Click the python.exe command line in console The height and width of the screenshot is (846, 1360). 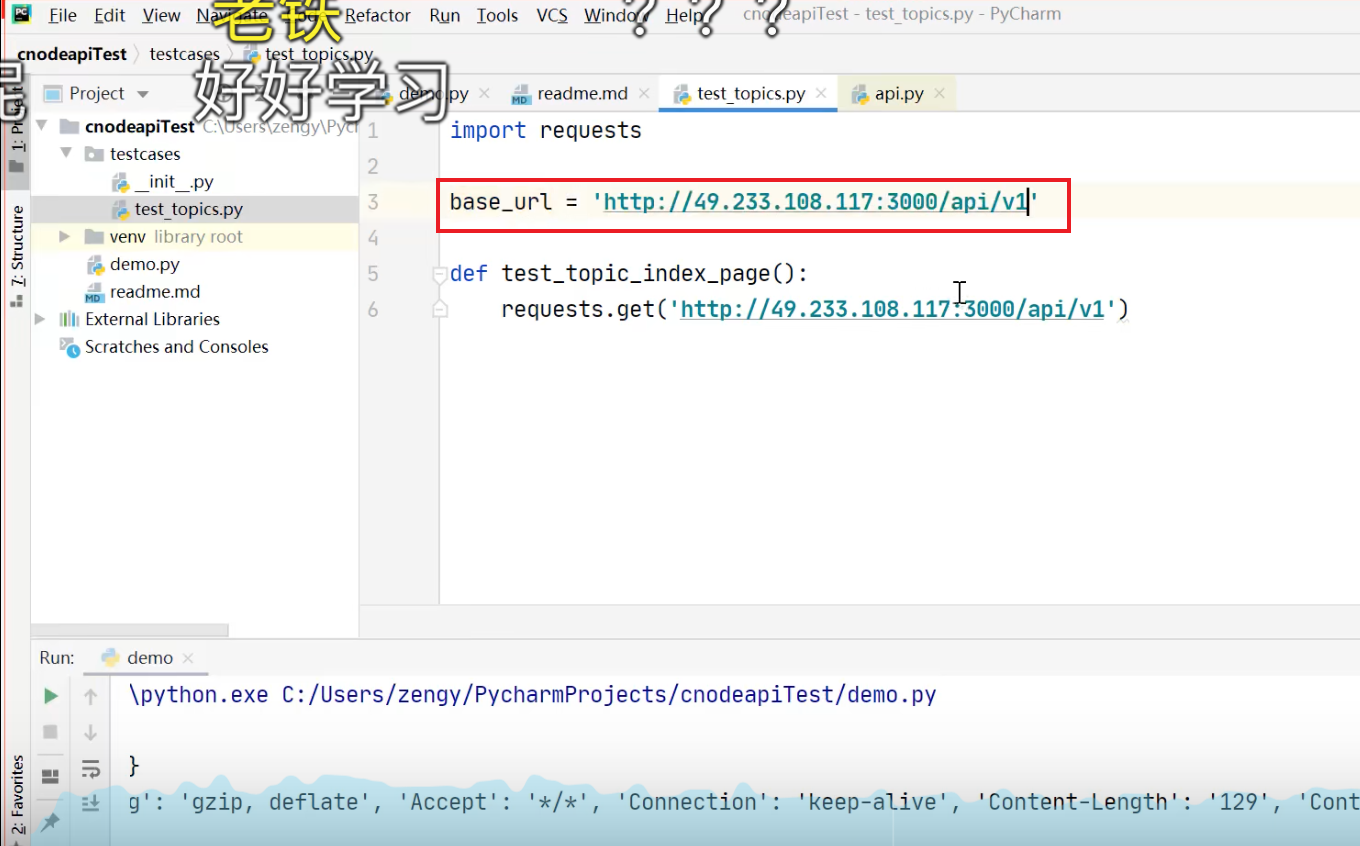tap(533, 695)
